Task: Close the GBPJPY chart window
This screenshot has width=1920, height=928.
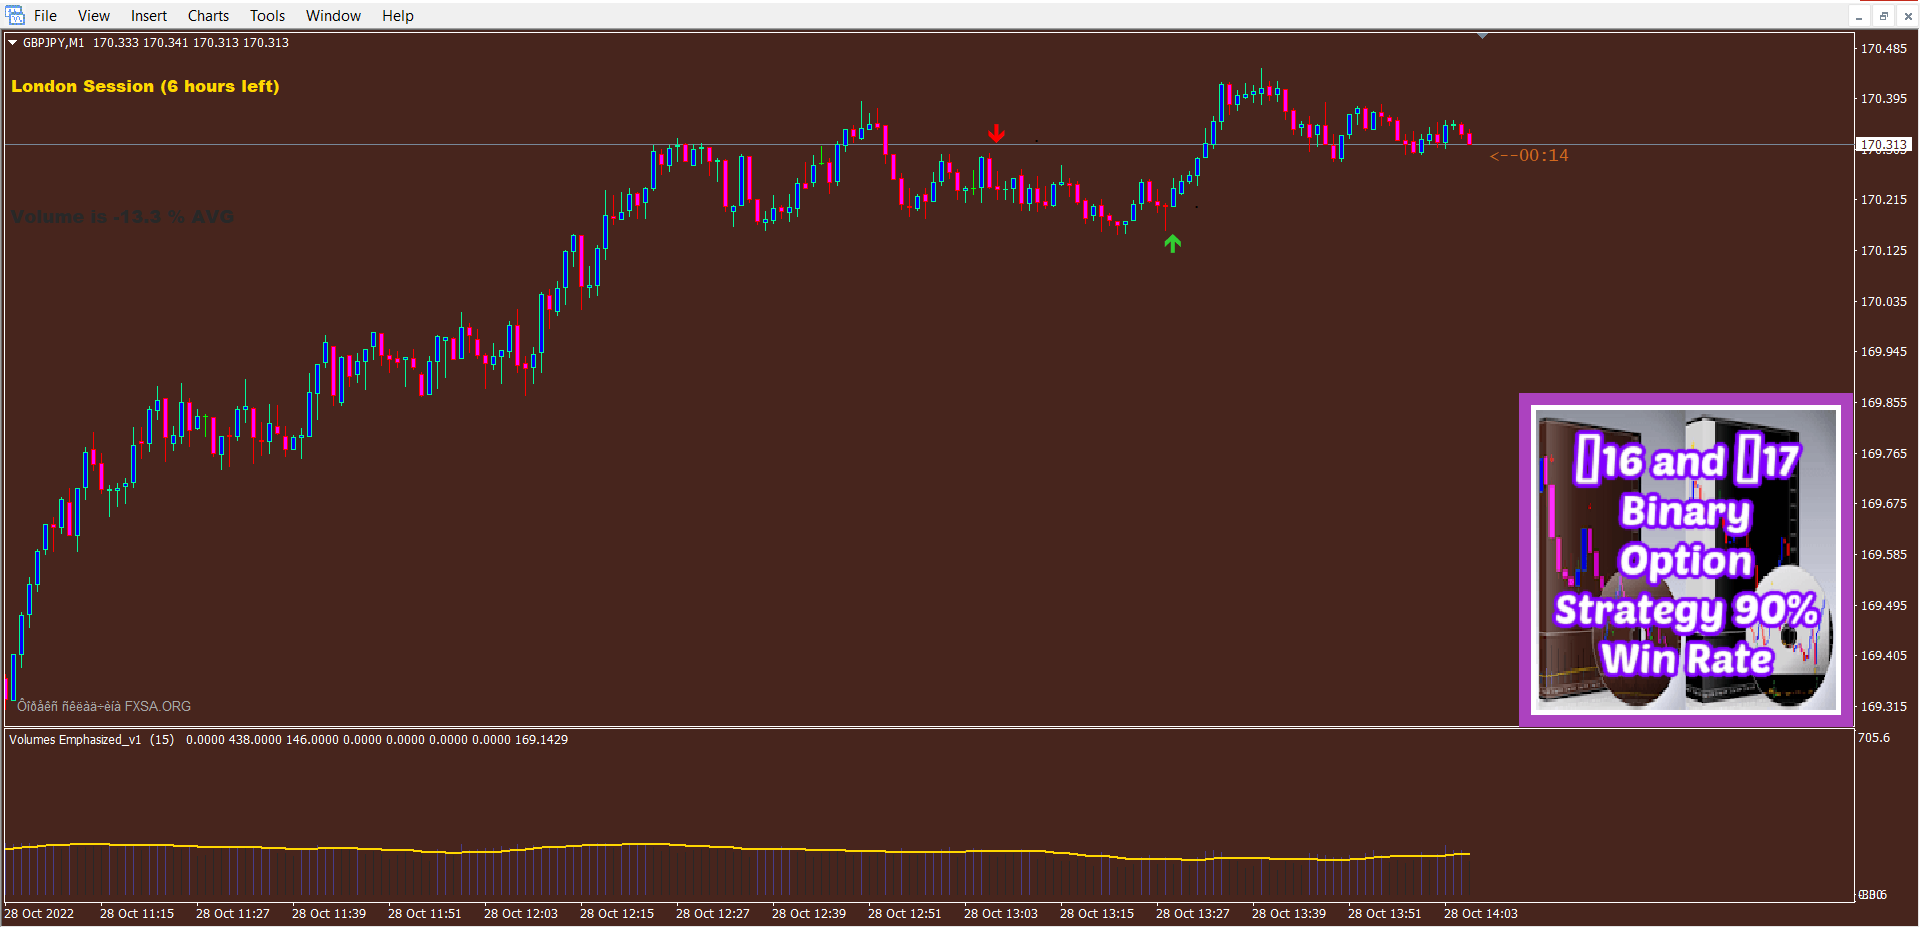Action: coord(1907,16)
